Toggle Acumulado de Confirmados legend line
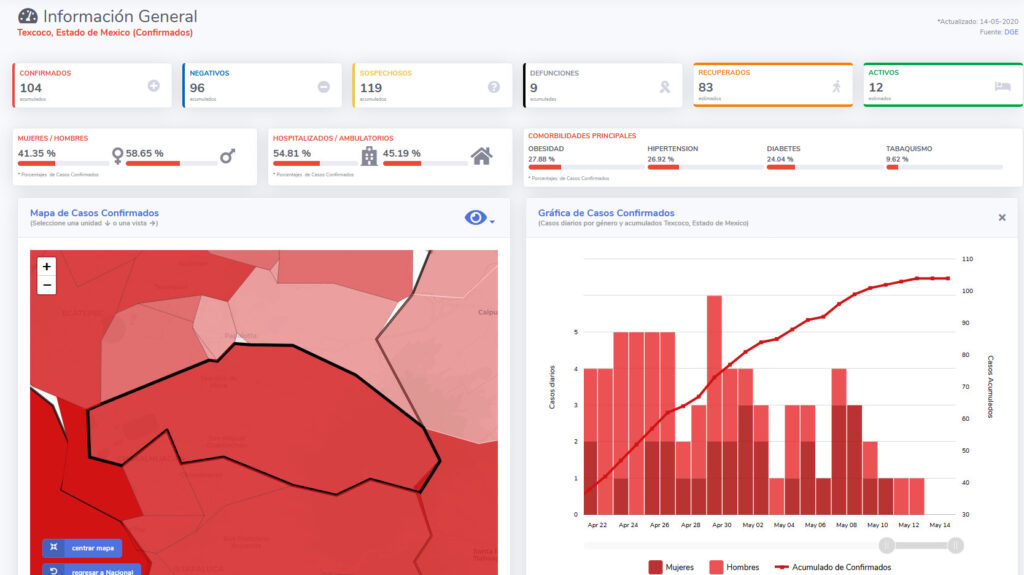This screenshot has height=575, width=1024. tap(827, 567)
